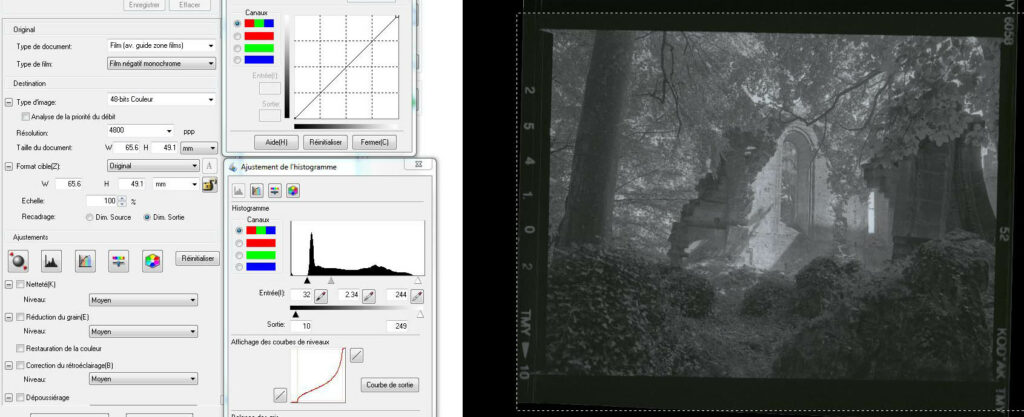Select red channel radio in Histogramme section
This screenshot has height=417, width=1024.
[239, 243]
